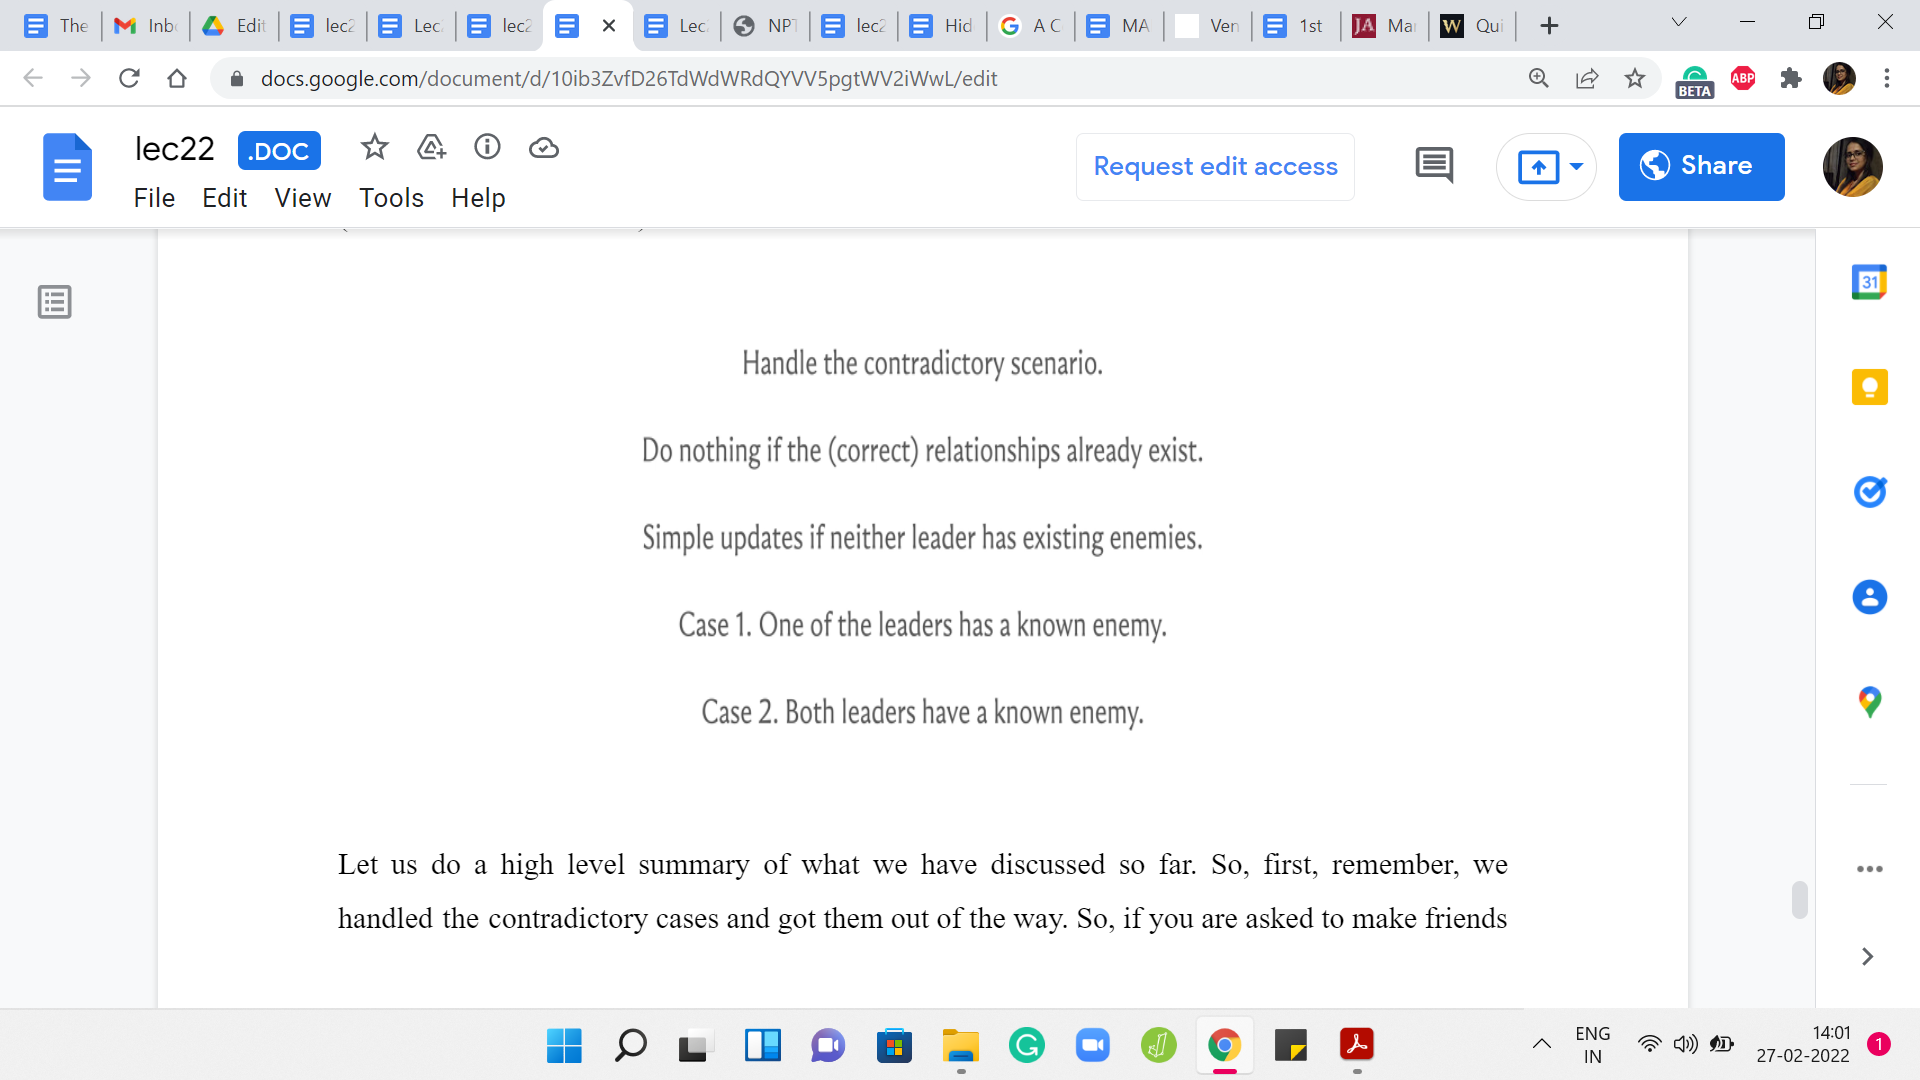Click the Add to Drive shortcut icon
1920x1080 pixels.
click(431, 148)
